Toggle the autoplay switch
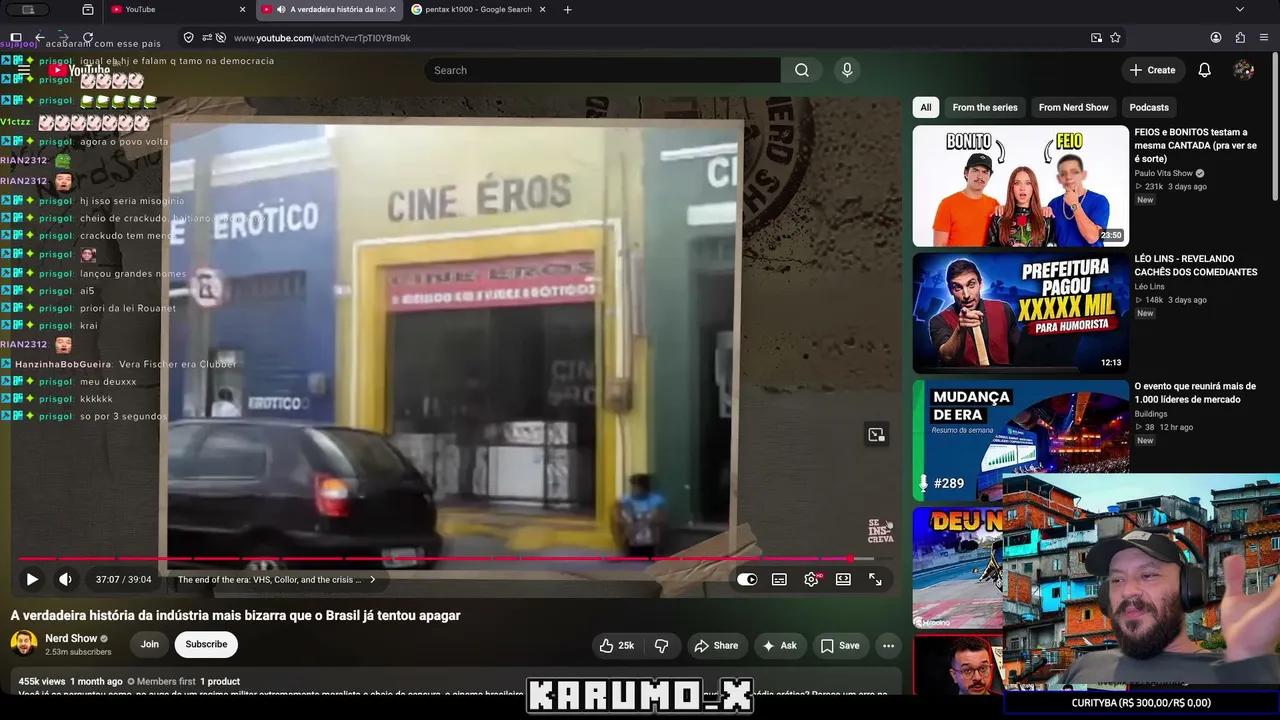Screen dimensions: 1280x720 pyautogui.click(x=747, y=579)
